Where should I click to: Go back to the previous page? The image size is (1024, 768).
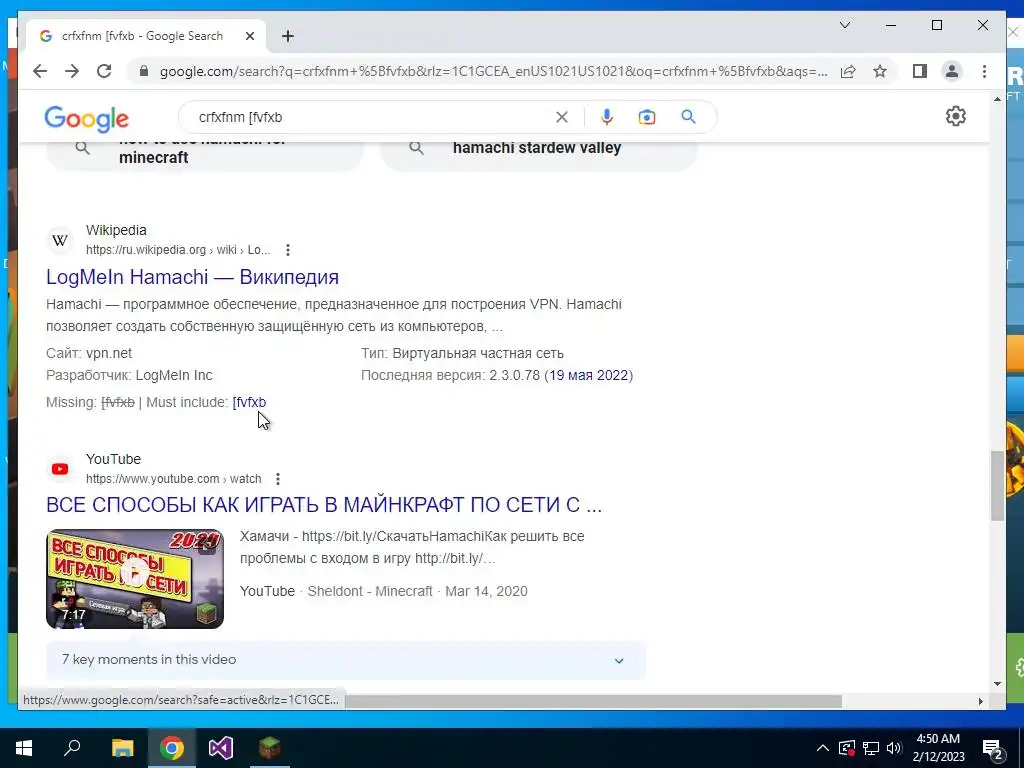[40, 71]
